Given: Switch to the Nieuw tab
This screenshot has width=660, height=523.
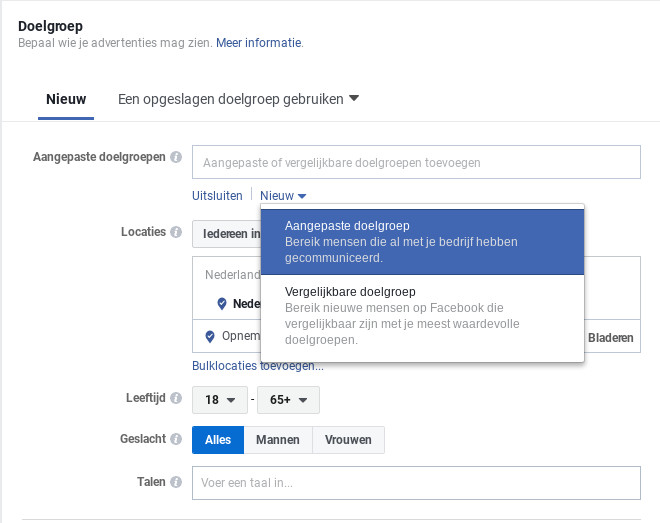Looking at the screenshot, I should [66, 99].
